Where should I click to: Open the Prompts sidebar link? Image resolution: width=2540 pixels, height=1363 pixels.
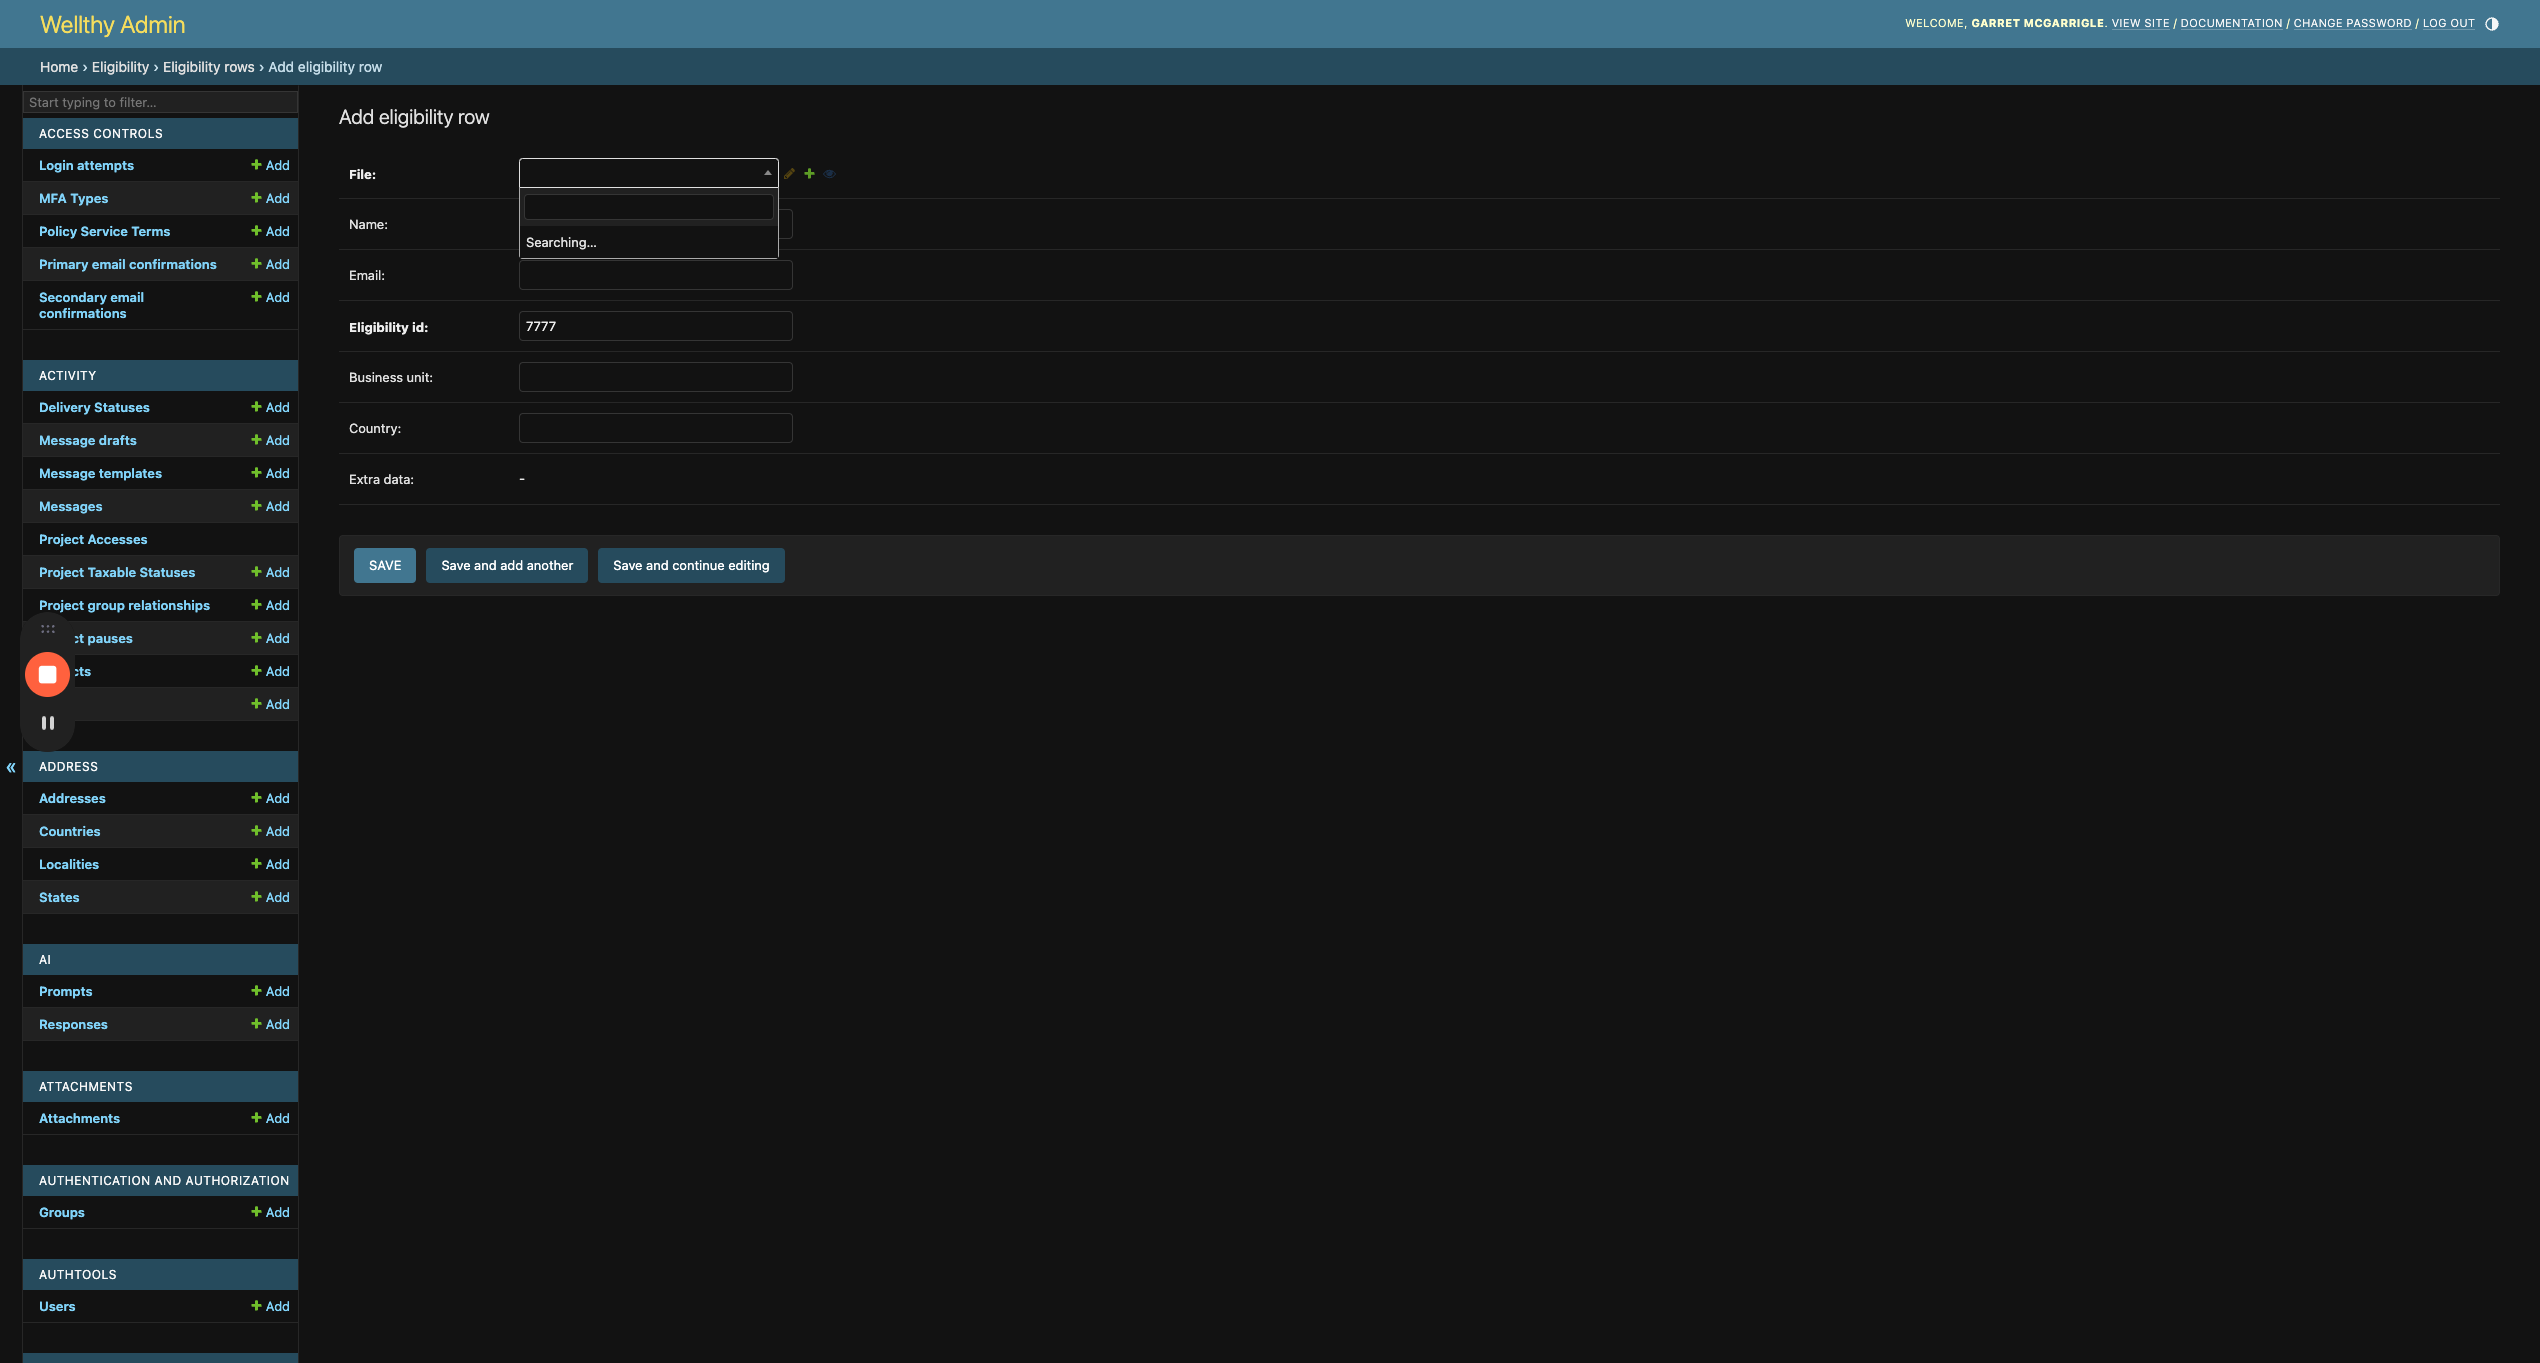(65, 992)
